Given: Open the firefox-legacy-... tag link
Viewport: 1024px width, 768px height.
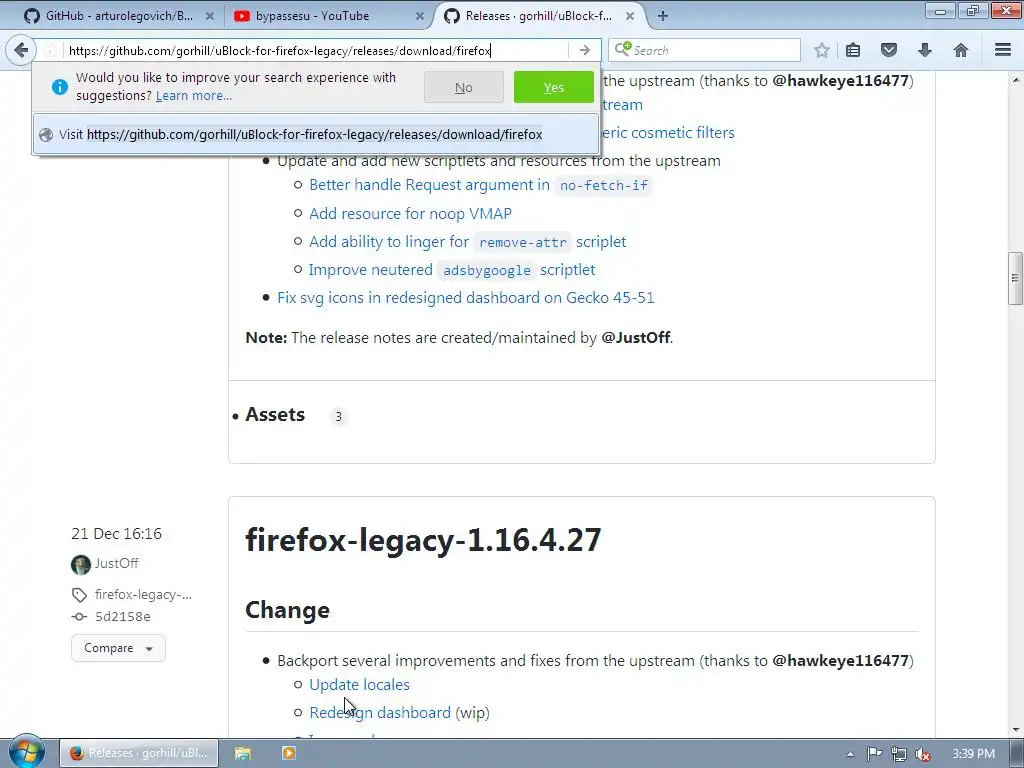Looking at the screenshot, I should [143, 595].
